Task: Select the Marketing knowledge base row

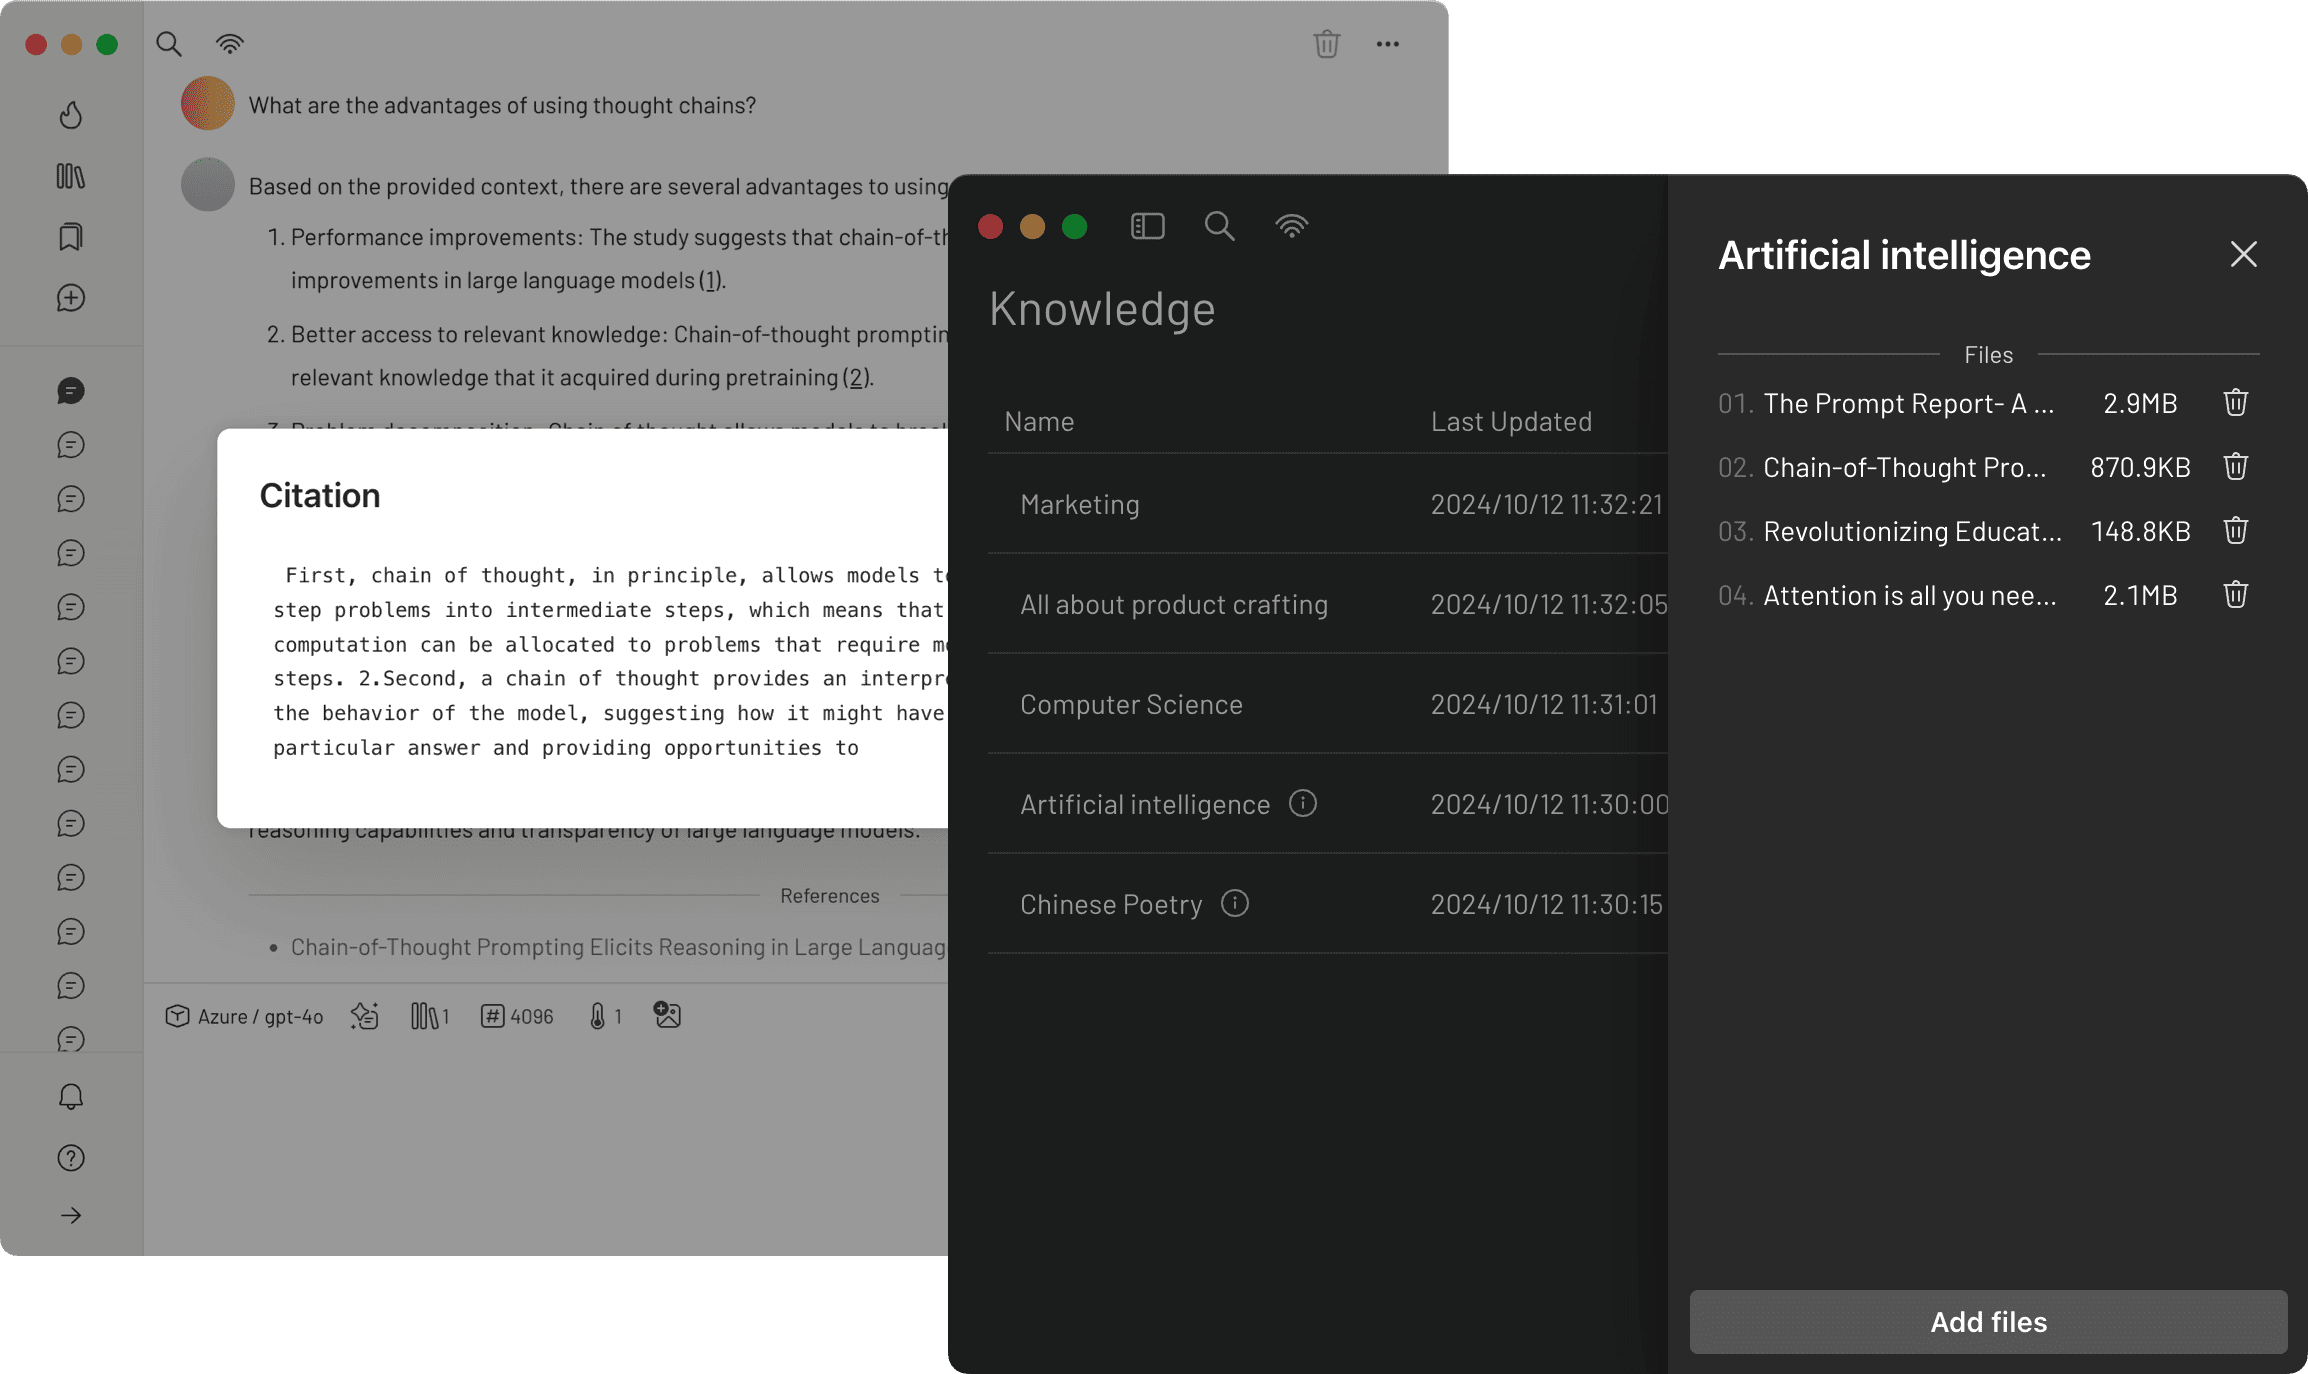Action: click(x=1309, y=504)
